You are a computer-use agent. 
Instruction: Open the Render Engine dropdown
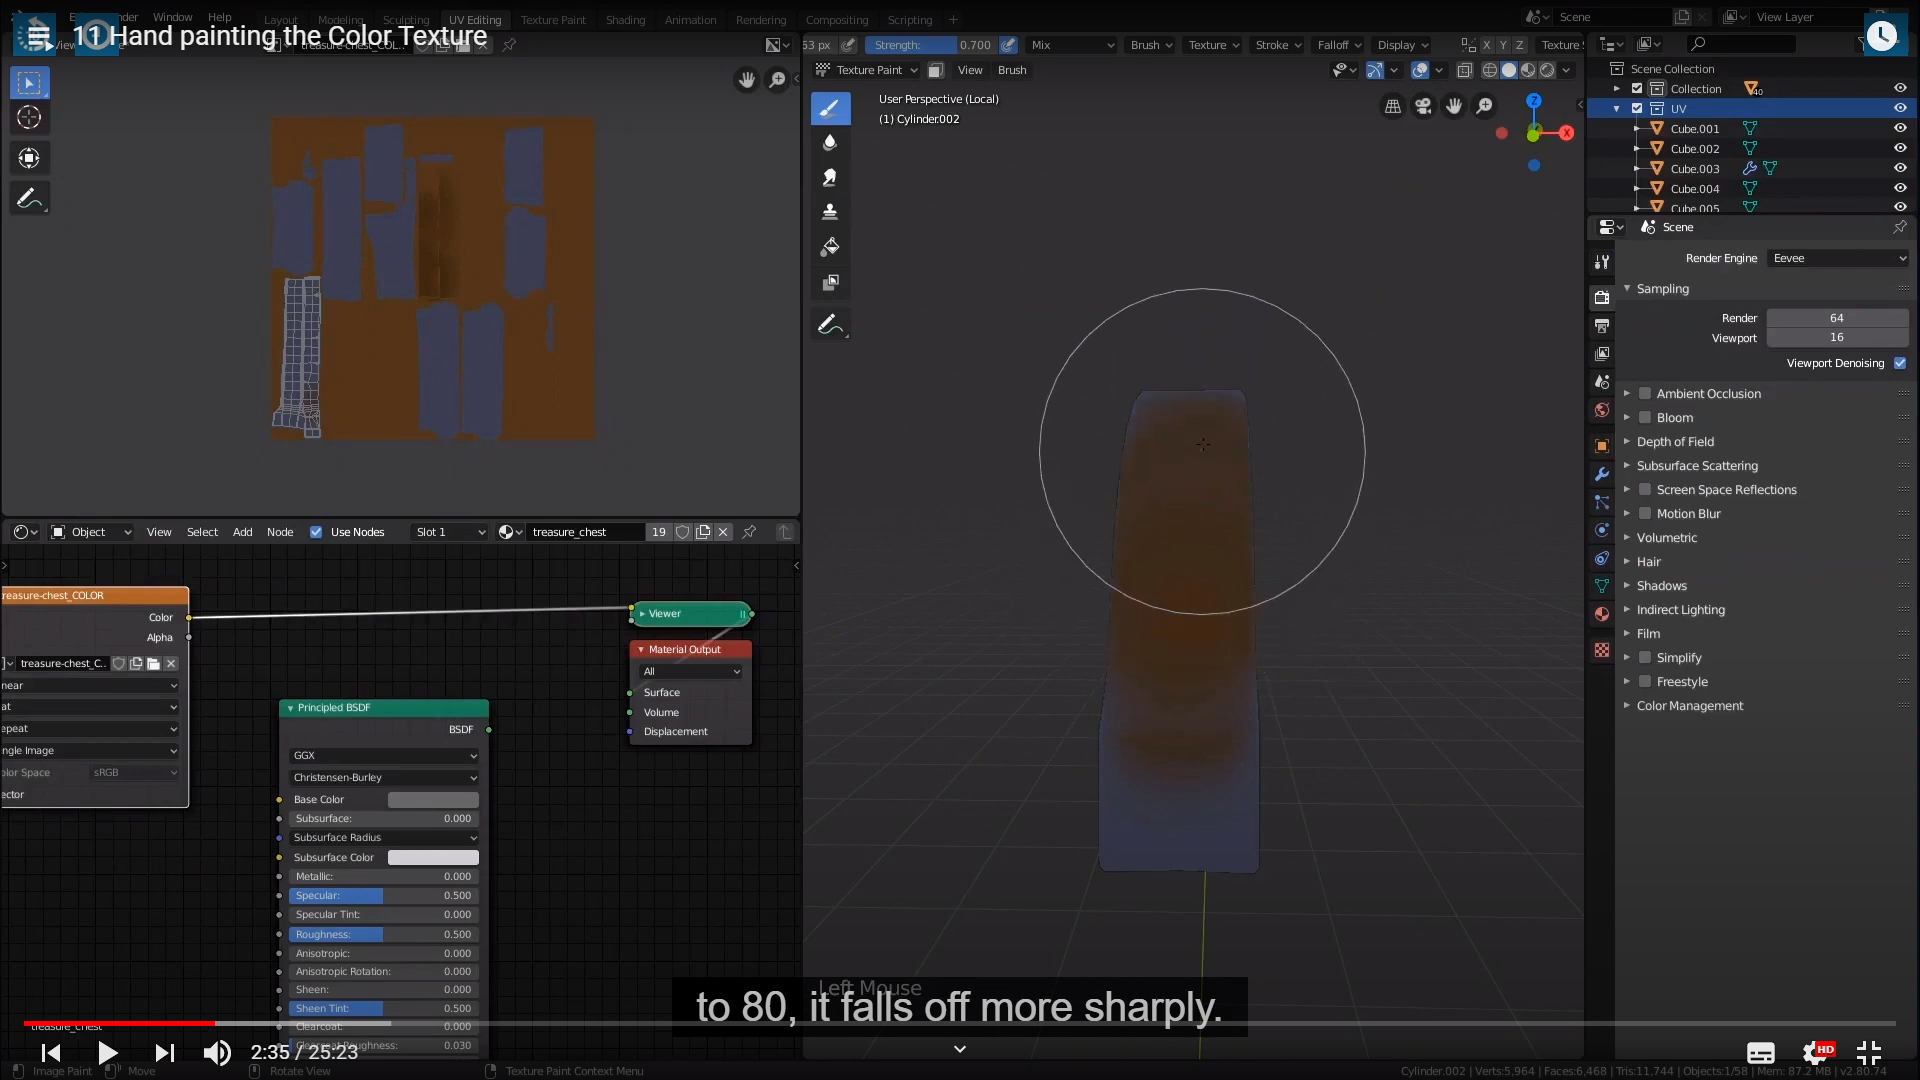coord(1838,258)
